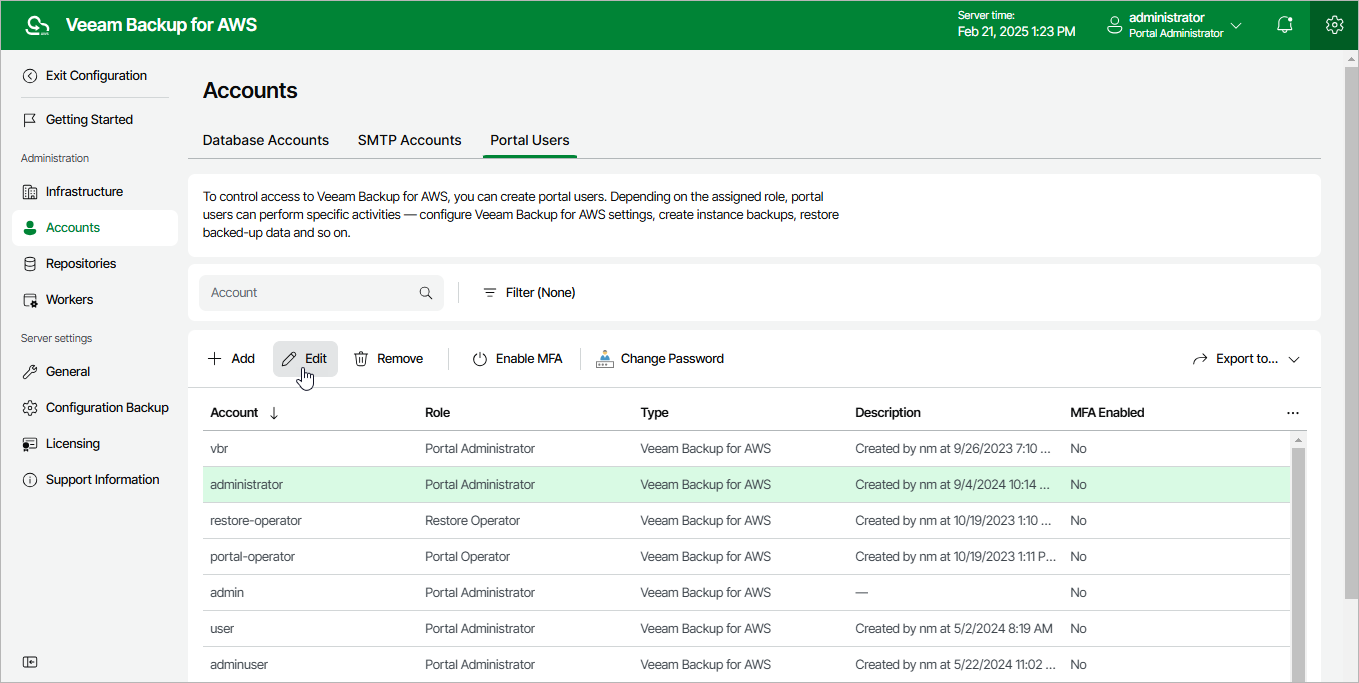
Task: Open column options three-dots menu
Action: 1293,413
